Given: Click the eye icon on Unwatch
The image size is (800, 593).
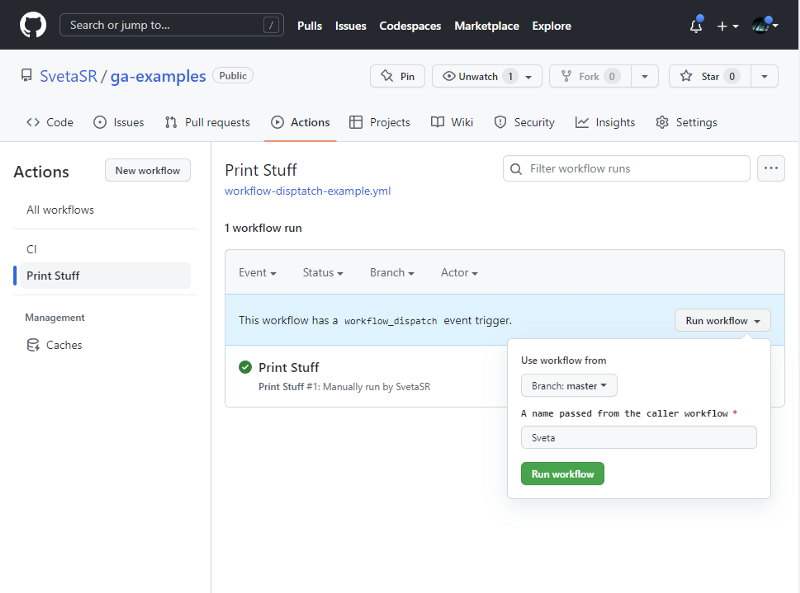Looking at the screenshot, I should click(x=448, y=76).
